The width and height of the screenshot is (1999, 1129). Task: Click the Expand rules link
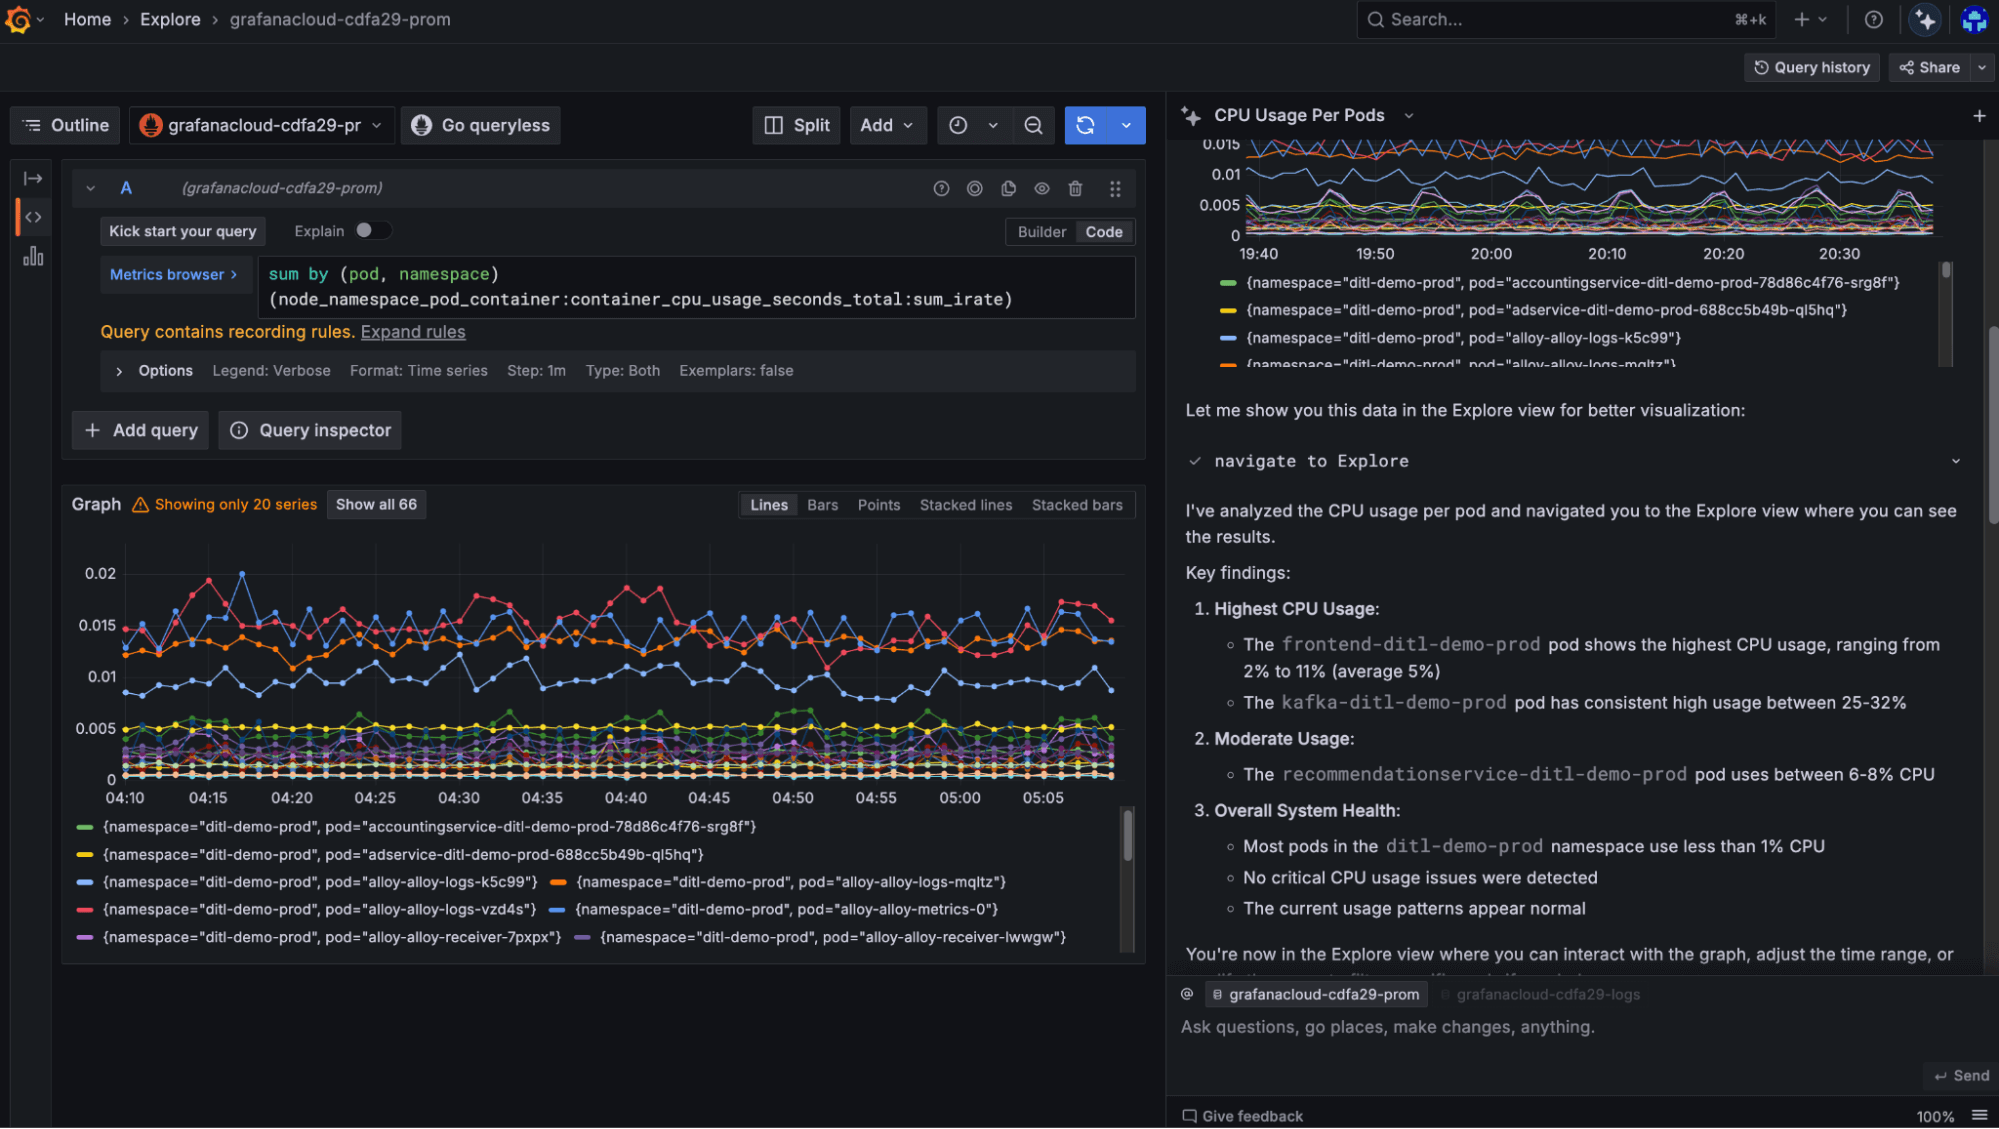(412, 331)
